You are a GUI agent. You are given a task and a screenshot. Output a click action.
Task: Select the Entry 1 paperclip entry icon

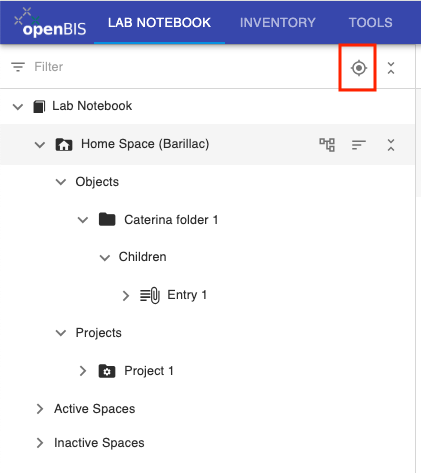coord(150,295)
